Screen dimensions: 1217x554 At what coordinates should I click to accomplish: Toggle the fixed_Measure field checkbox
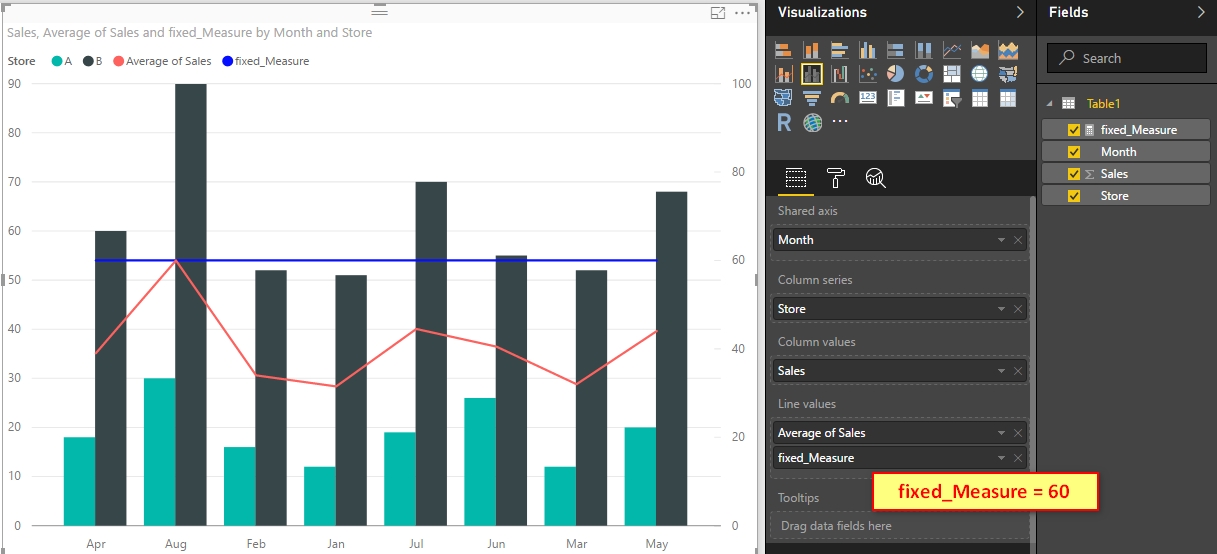pos(1074,130)
